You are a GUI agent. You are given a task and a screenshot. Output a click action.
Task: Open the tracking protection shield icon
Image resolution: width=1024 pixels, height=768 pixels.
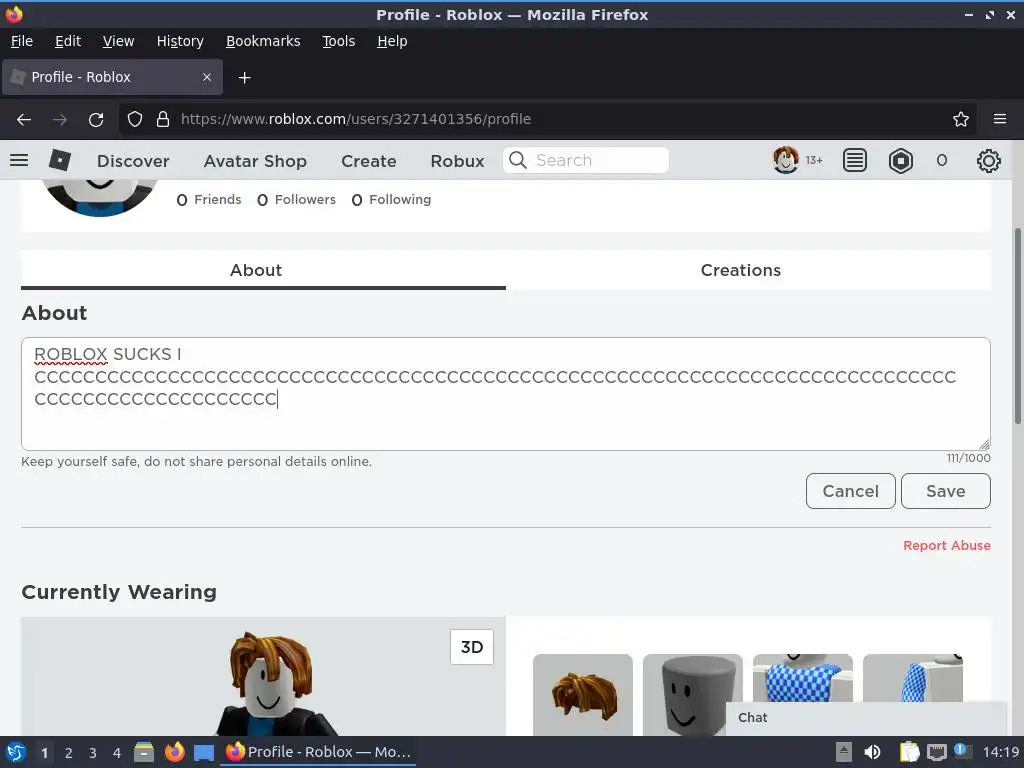[135, 120]
